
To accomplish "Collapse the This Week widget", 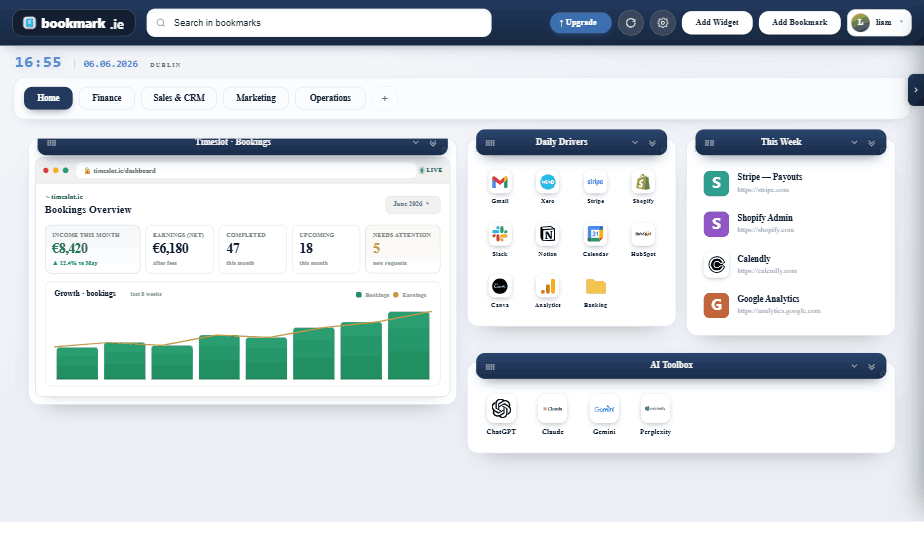I will click(872, 143).
